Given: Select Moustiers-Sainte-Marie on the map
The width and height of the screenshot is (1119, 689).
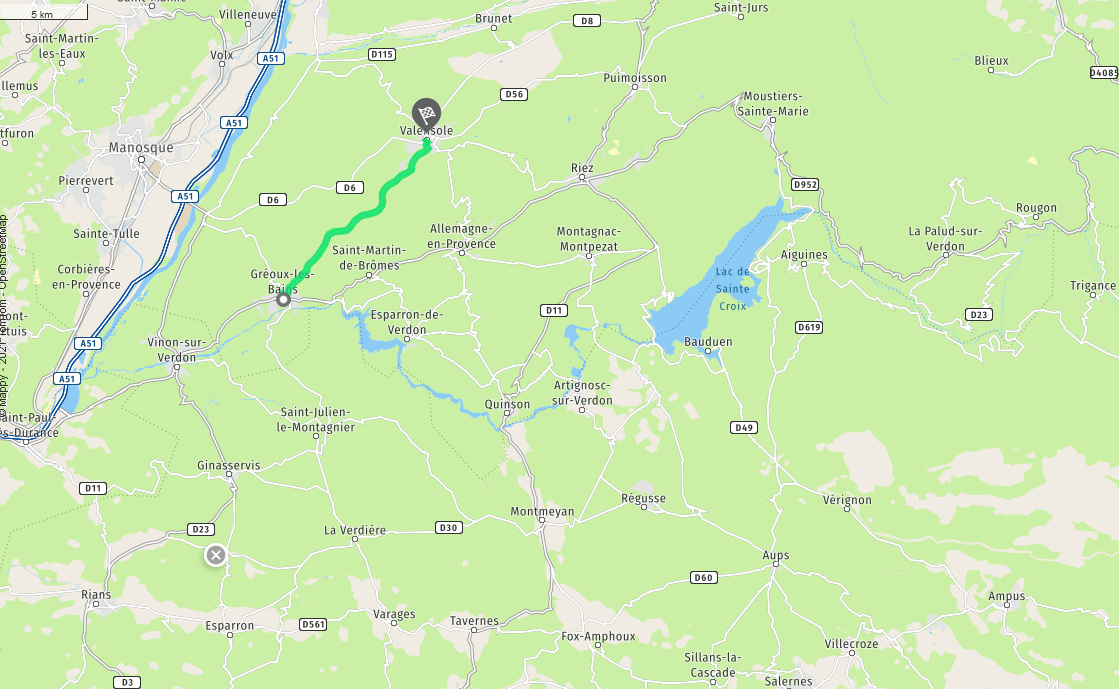Looking at the screenshot, I should [773, 104].
